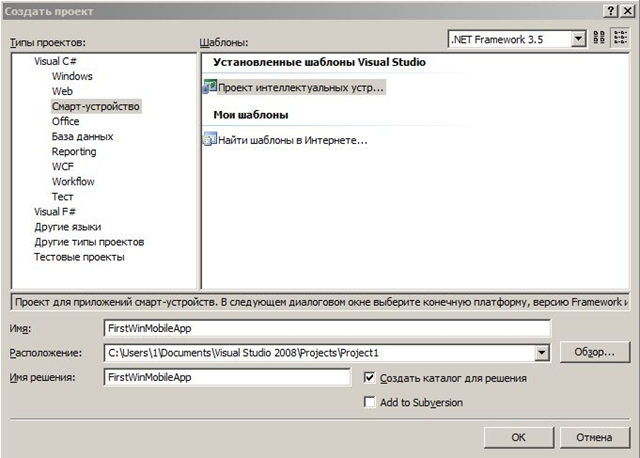Image resolution: width=640 pixels, height=458 pixels.
Task: Select Другие типы проектов node
Action: 89,242
